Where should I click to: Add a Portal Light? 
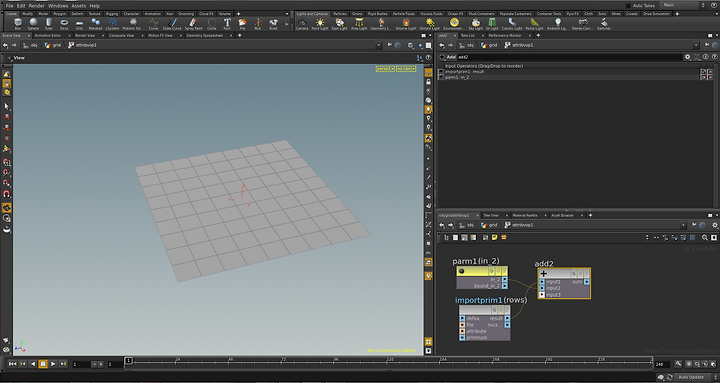point(534,23)
